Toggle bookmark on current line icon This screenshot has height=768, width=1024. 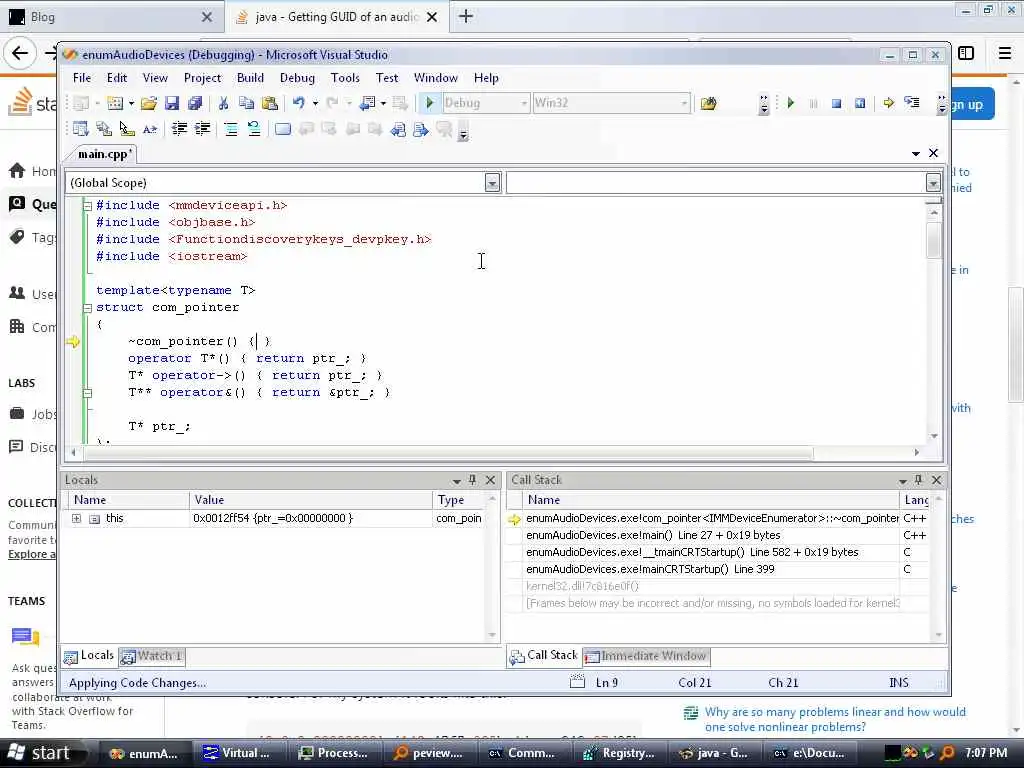(283, 129)
